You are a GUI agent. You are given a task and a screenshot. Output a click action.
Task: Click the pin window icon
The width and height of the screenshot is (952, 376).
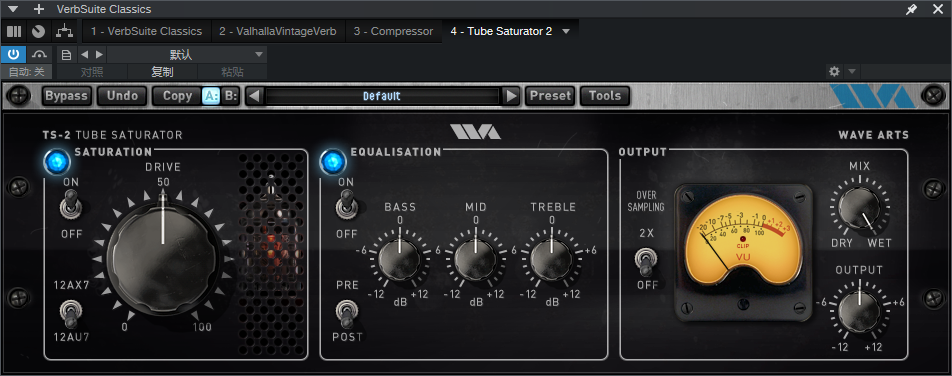coord(911,9)
